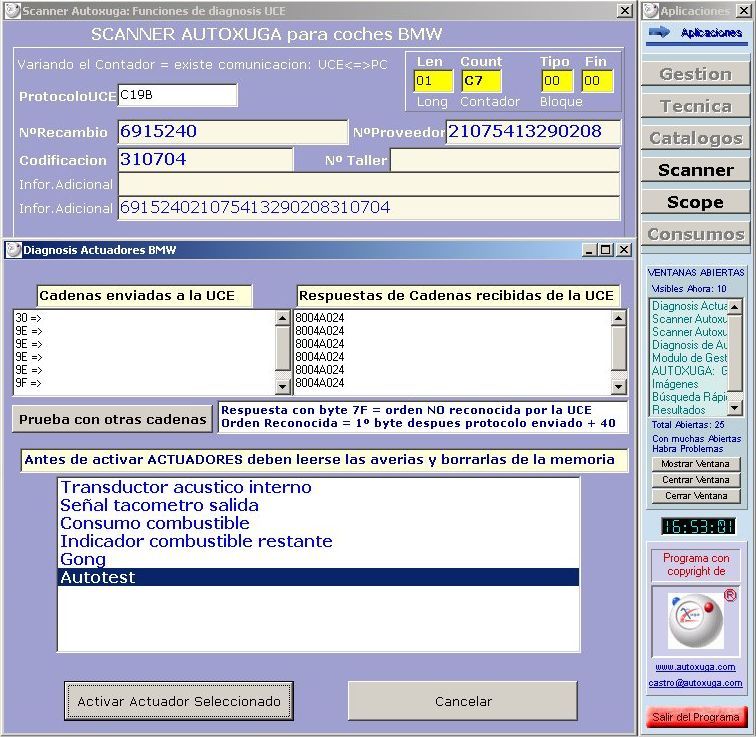Close the Scanner Autoxuga window
The image size is (756, 737).
625,10
